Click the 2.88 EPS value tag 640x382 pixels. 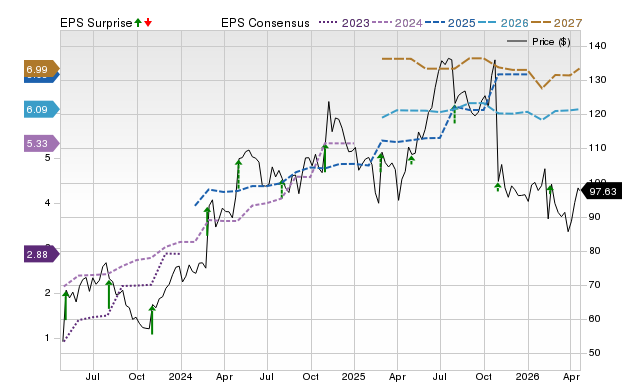tap(42, 255)
